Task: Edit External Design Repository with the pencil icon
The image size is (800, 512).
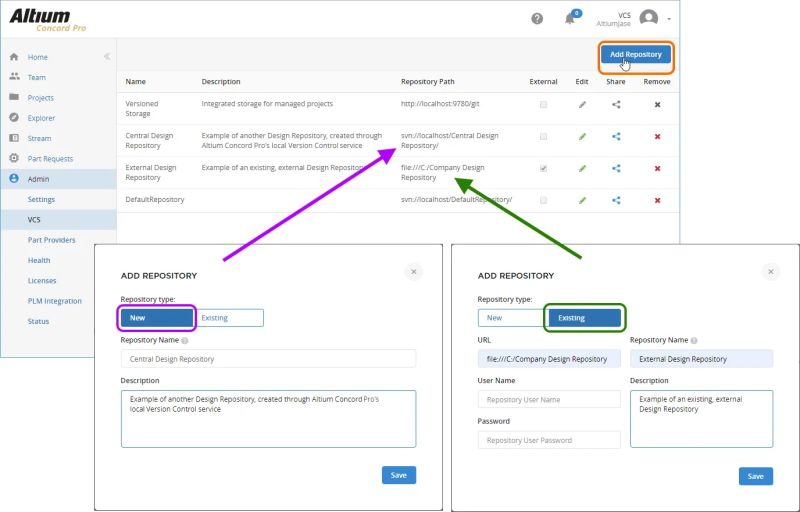Action: point(582,168)
